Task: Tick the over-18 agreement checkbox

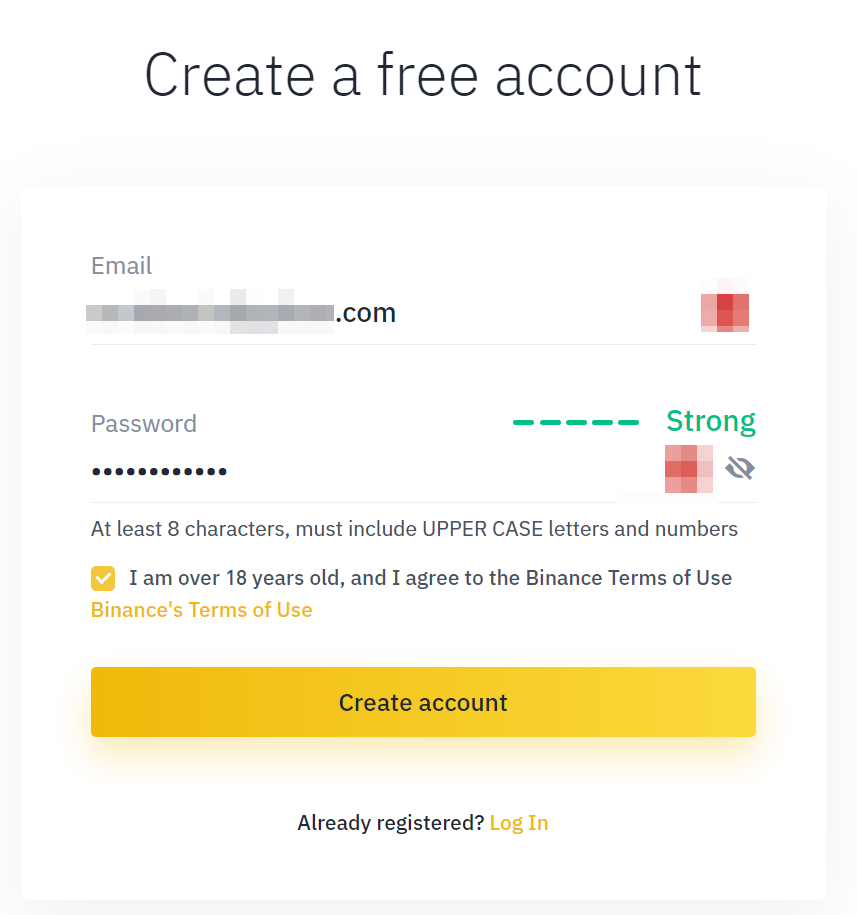Action: 103,578
